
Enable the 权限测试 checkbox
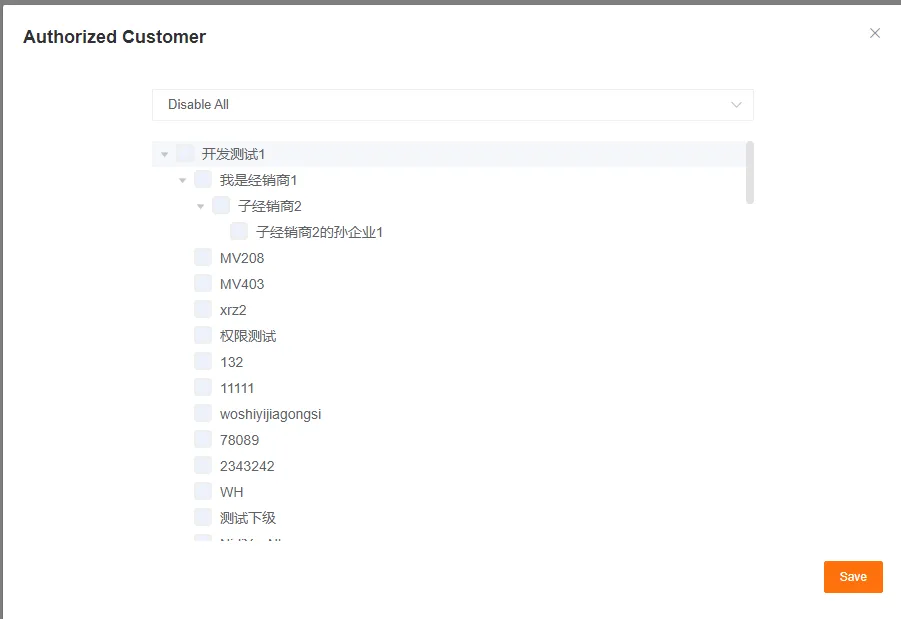tap(201, 335)
